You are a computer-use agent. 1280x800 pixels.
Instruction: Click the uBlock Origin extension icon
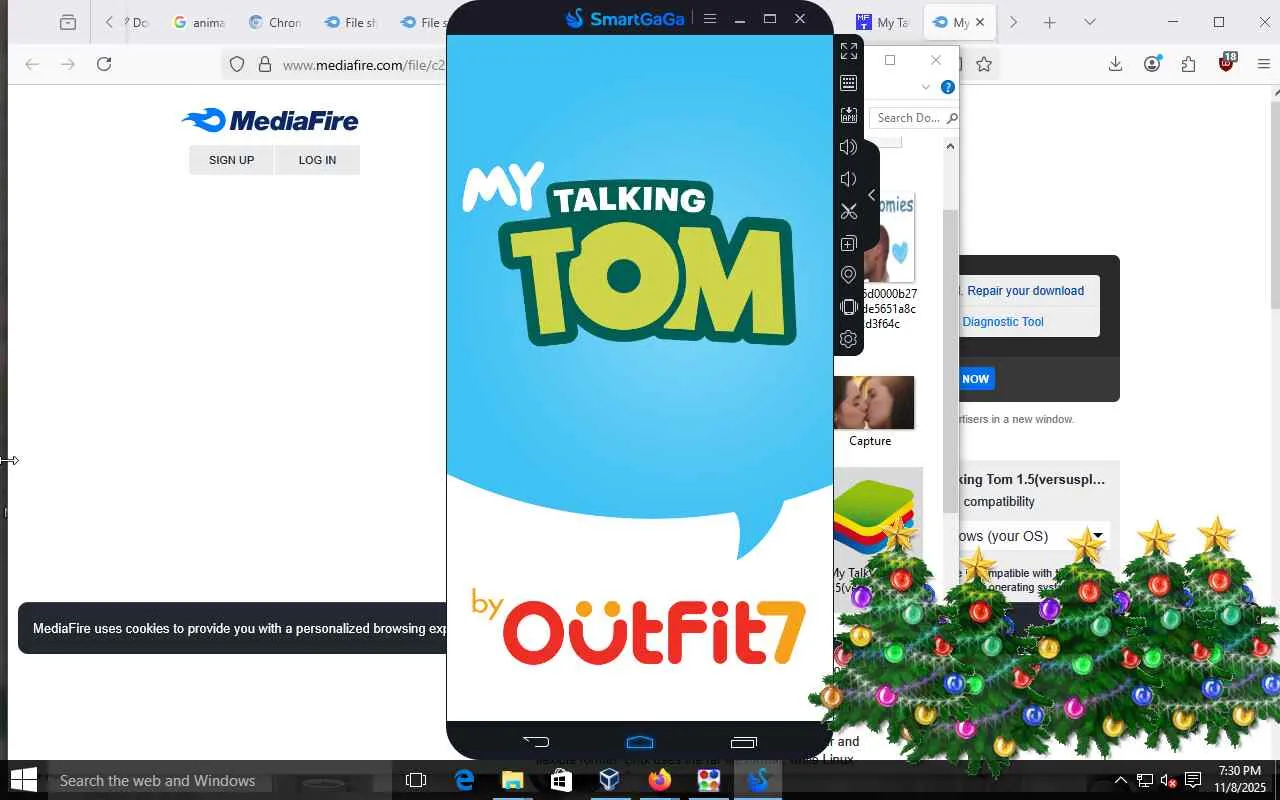pos(1227,63)
